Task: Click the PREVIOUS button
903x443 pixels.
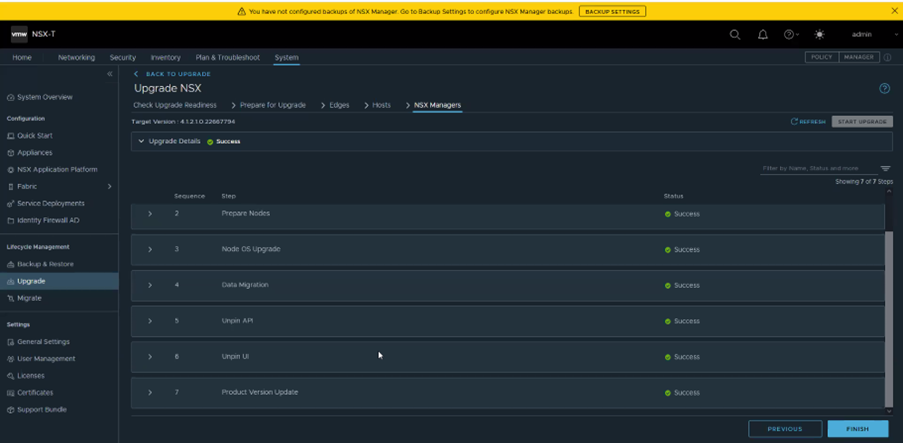Action: coord(785,429)
